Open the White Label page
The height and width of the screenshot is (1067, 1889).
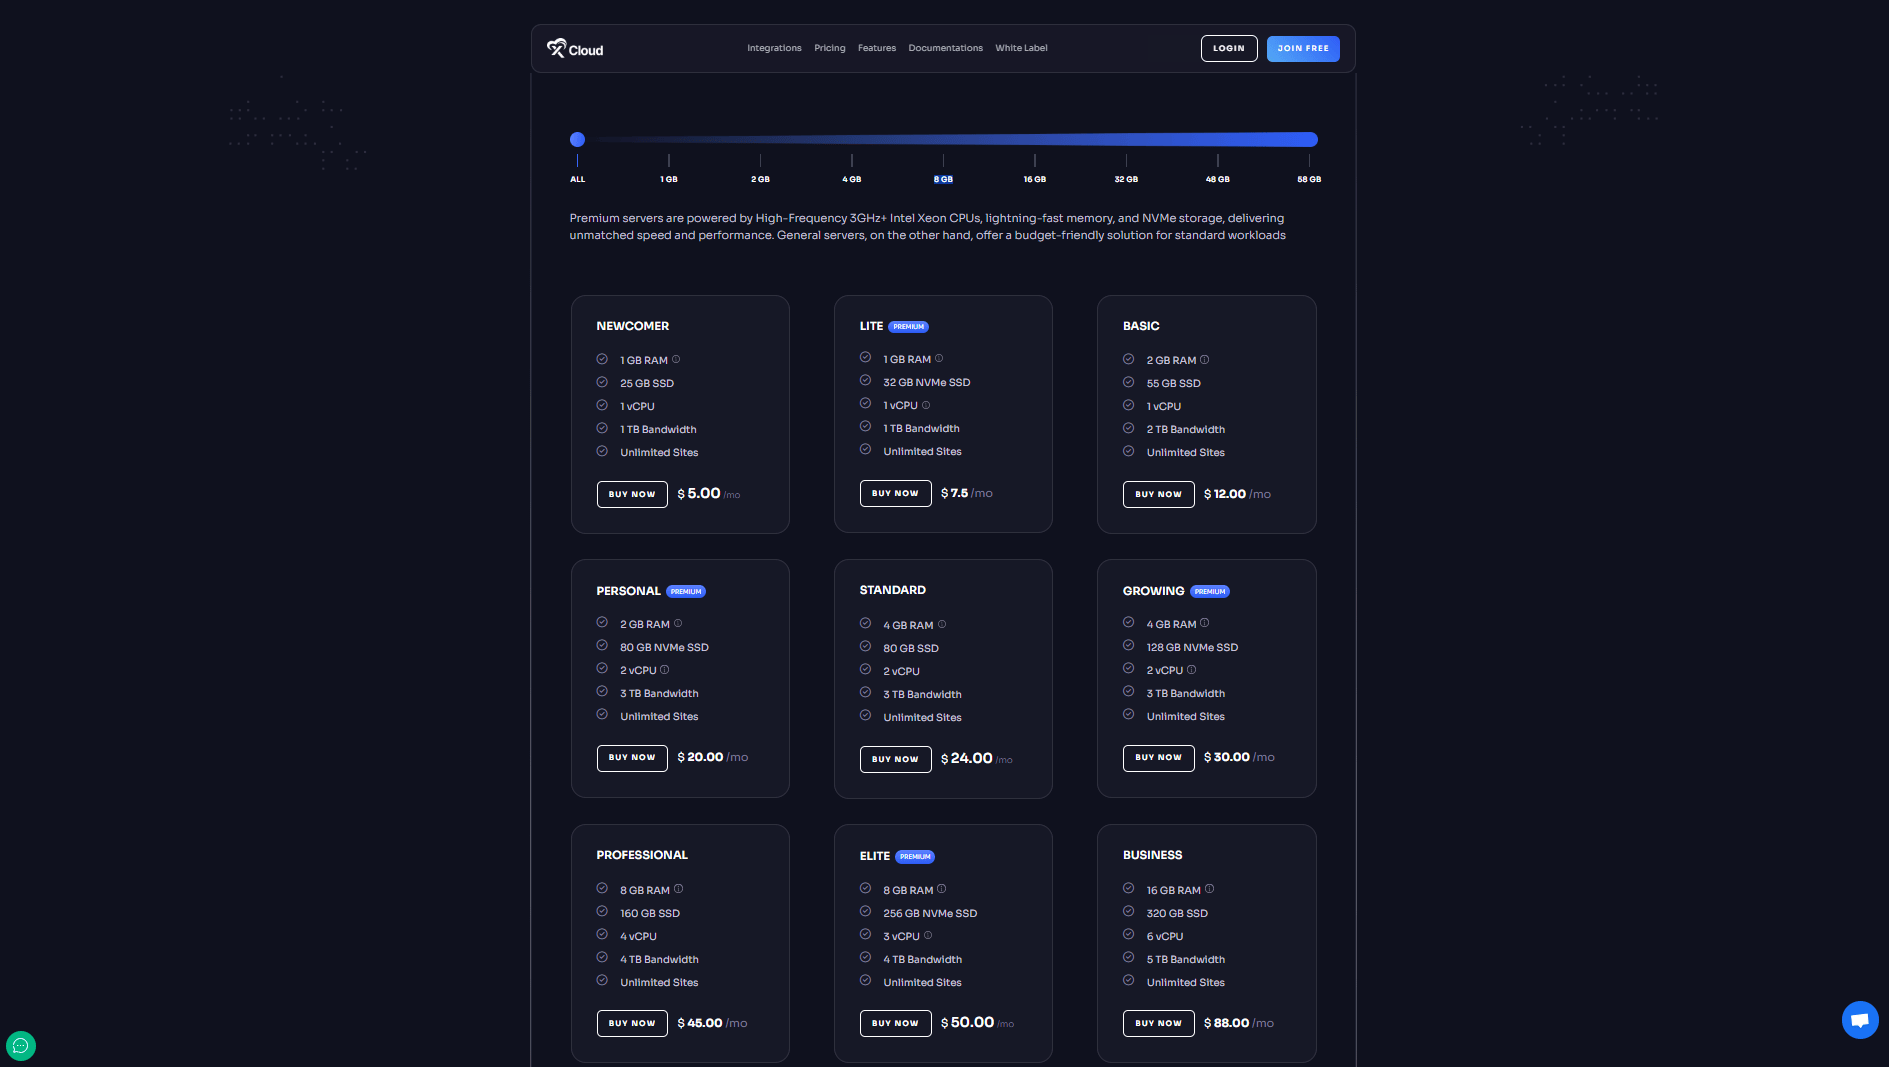(1021, 47)
